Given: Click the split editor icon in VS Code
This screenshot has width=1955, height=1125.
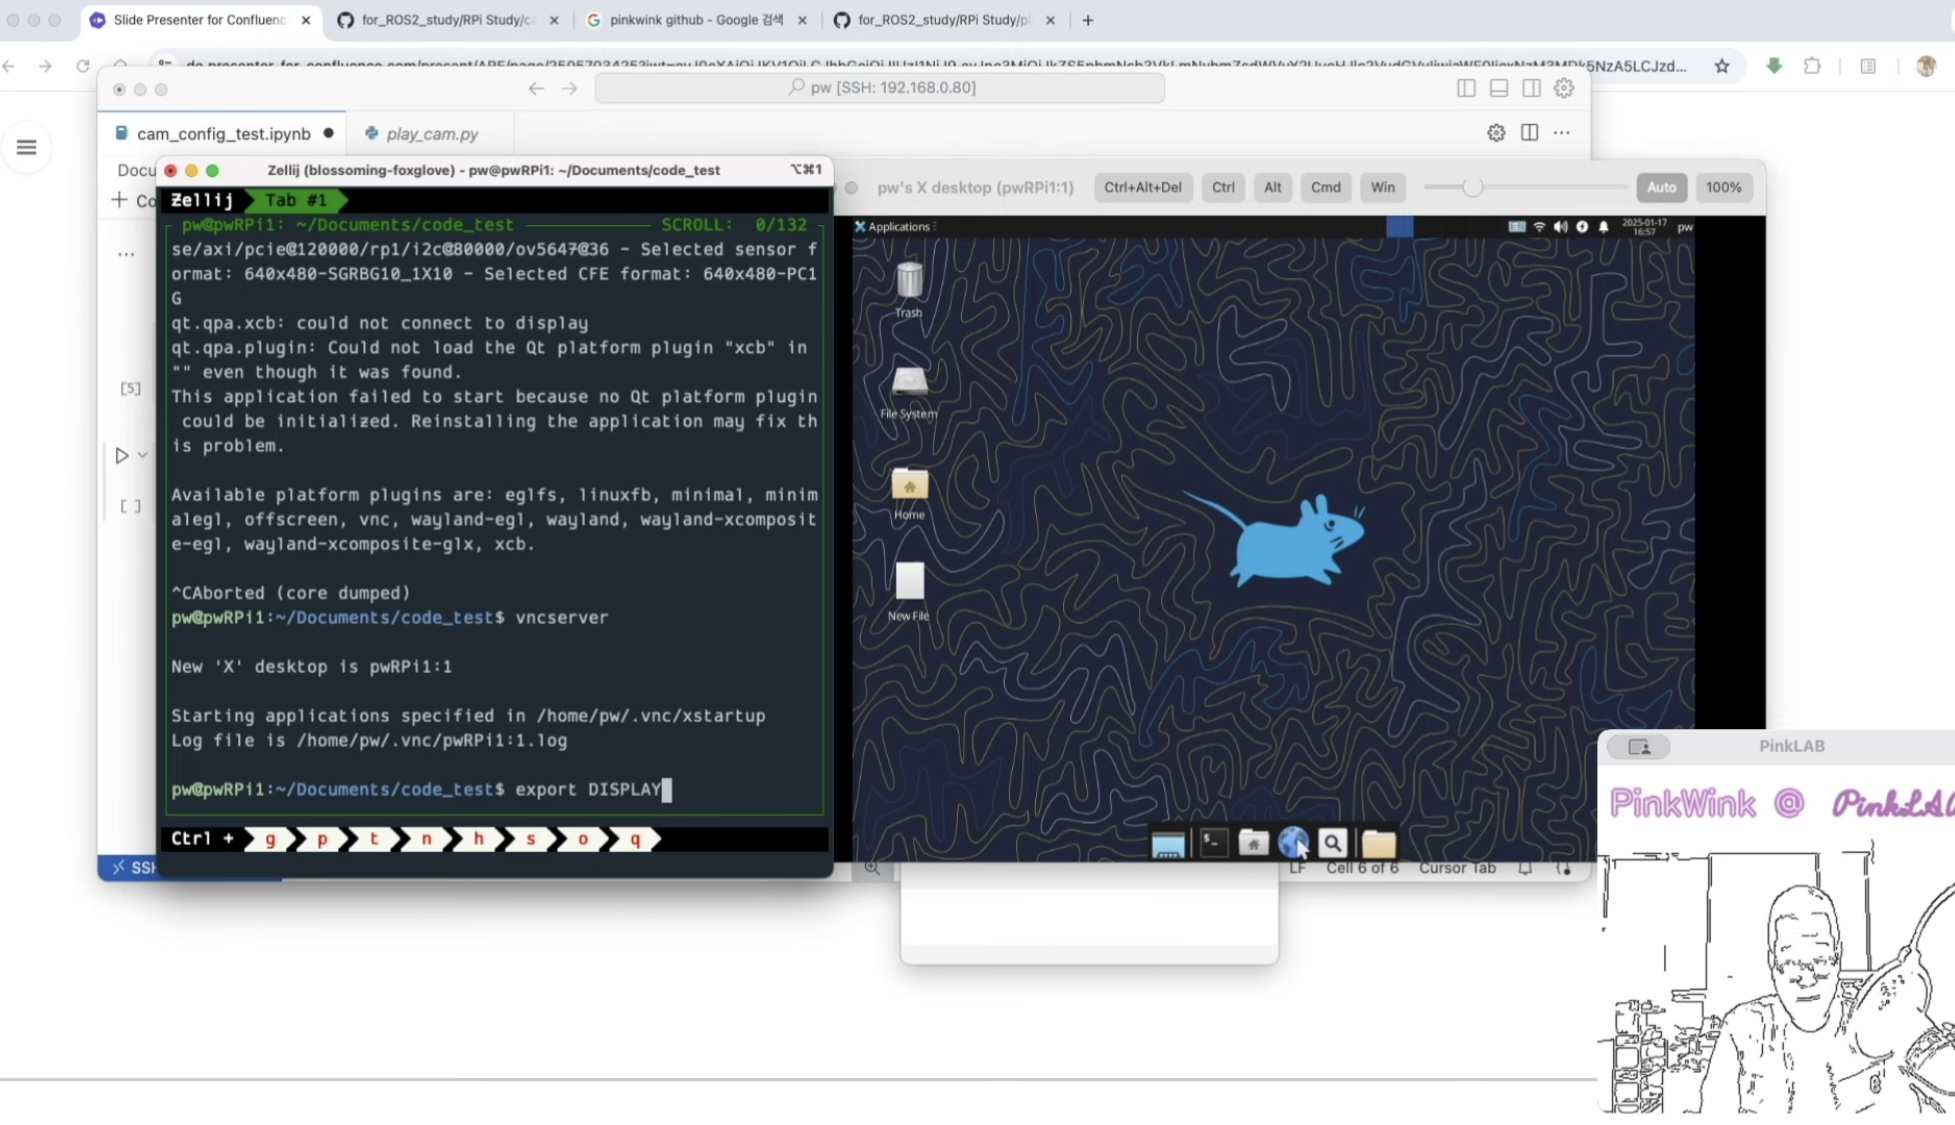Looking at the screenshot, I should click(1529, 132).
